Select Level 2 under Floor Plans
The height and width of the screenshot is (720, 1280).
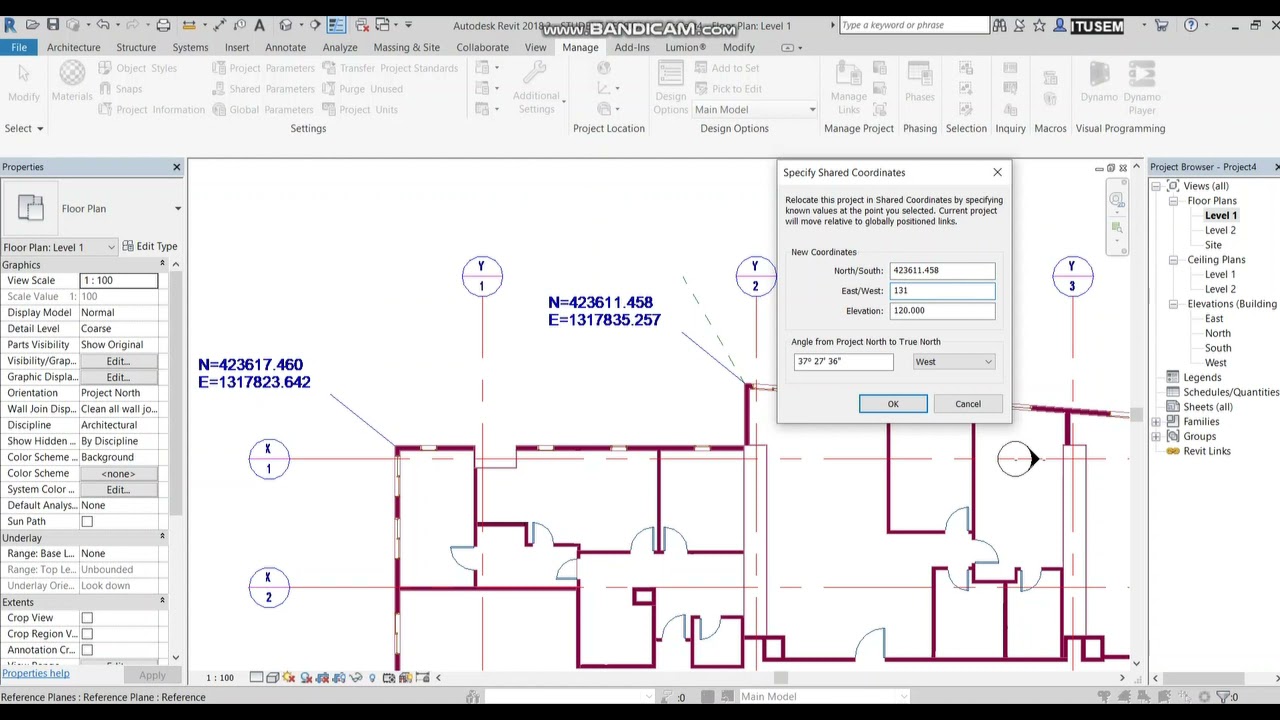1220,230
